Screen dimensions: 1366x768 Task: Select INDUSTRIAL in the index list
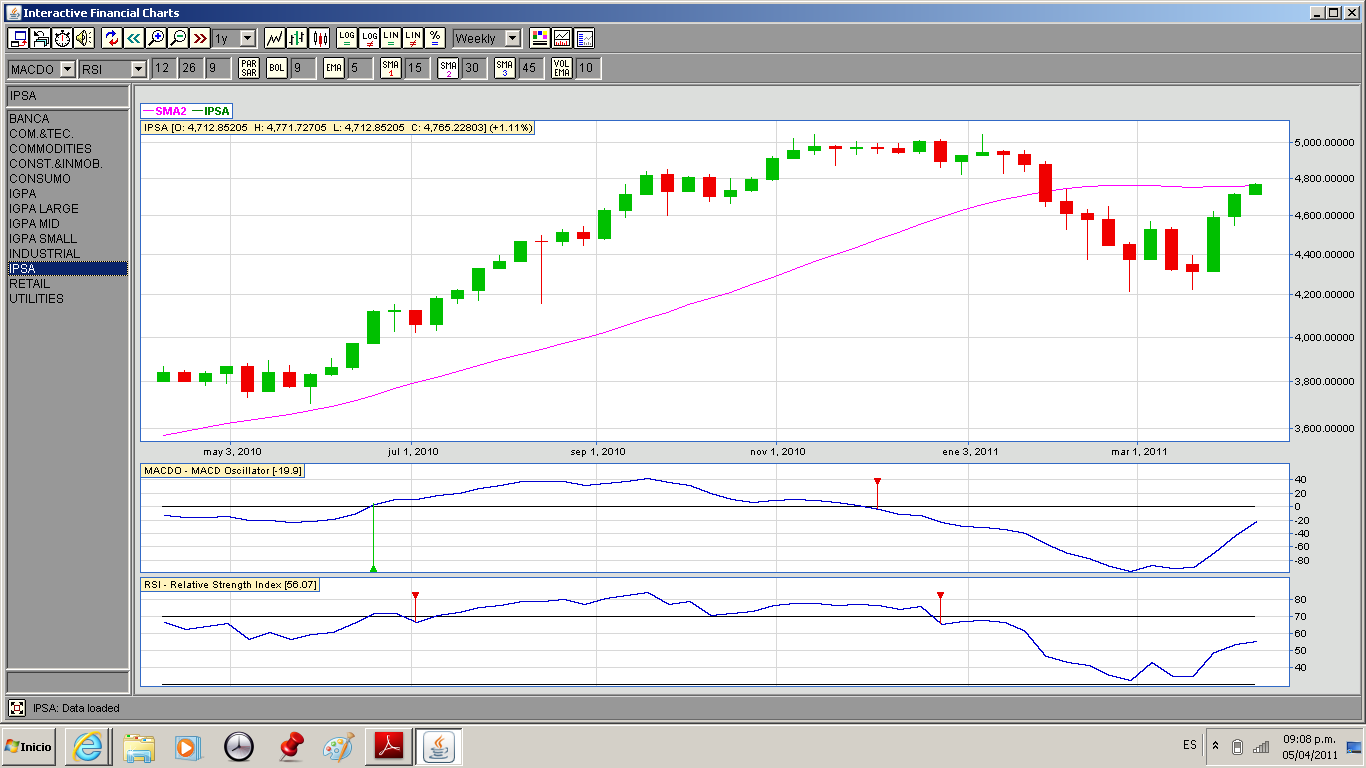pos(67,254)
